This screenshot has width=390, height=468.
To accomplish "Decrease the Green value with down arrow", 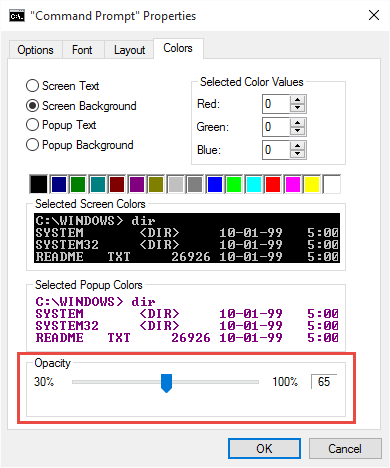I will pos(298,131).
